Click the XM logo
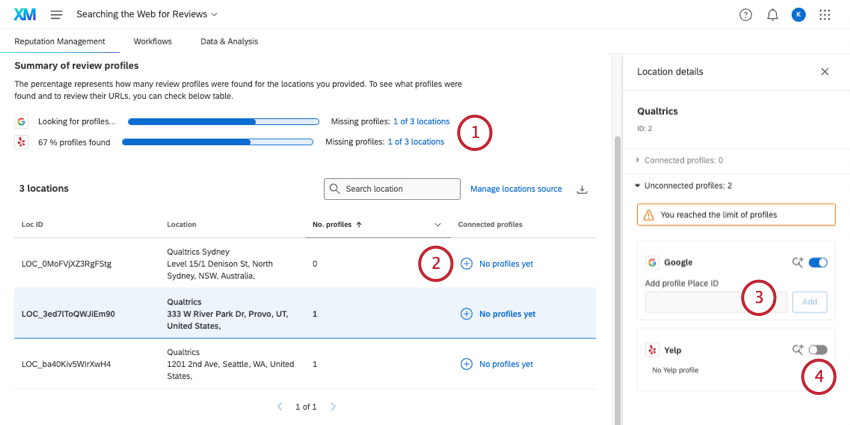Screen dimensions: 850x425 [x=24, y=15]
